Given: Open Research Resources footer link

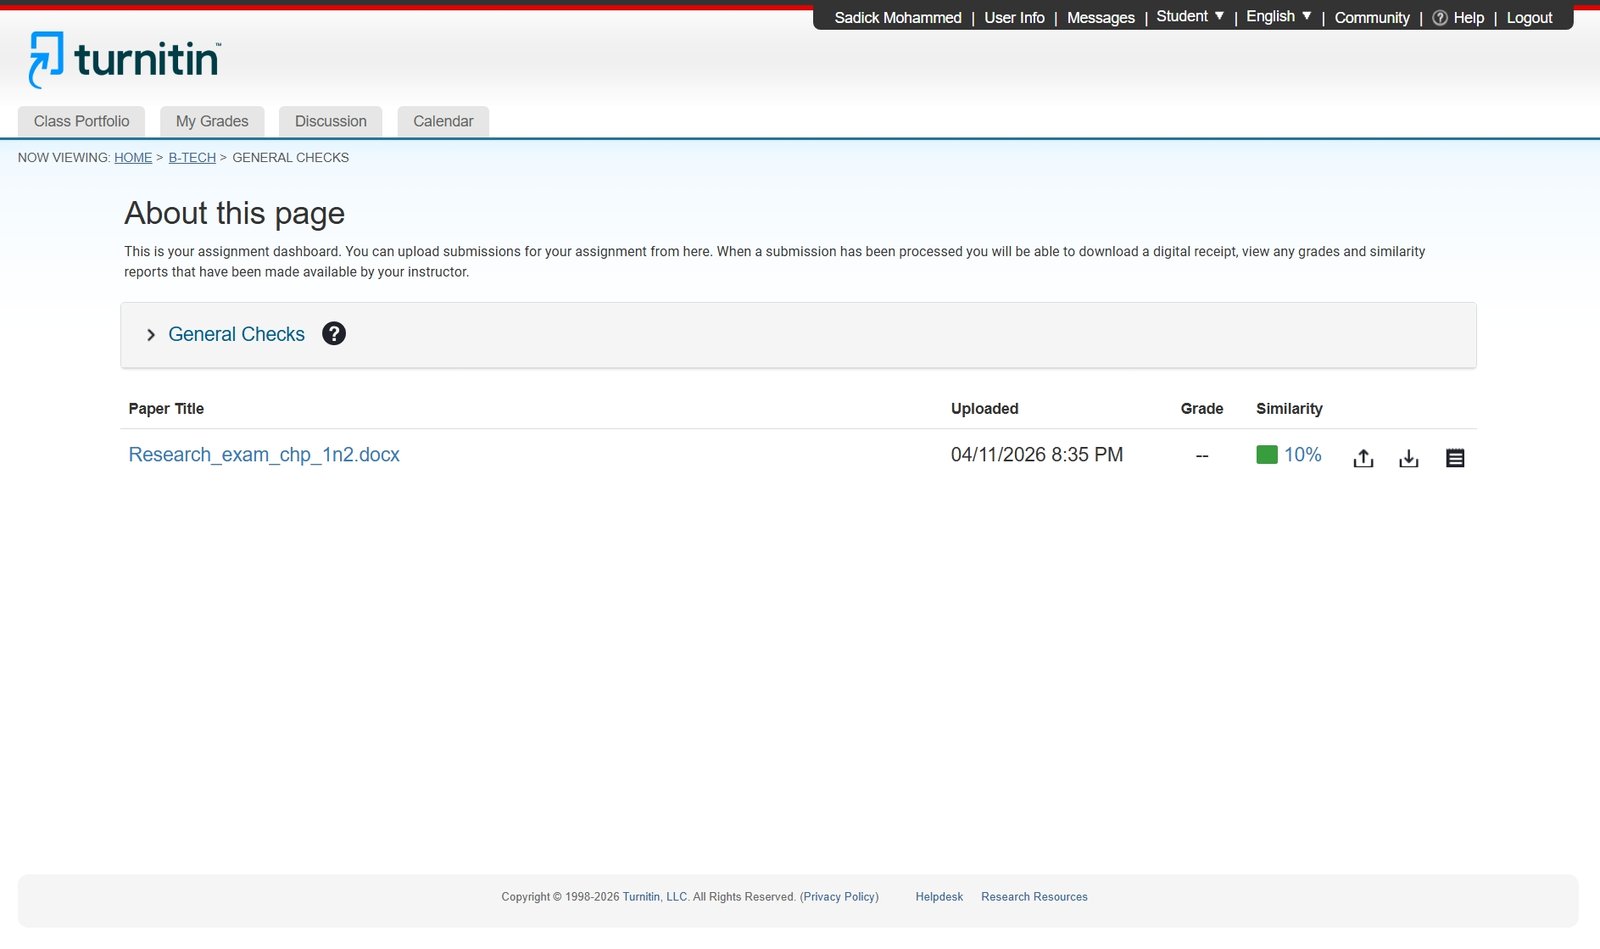Looking at the screenshot, I should 1034,897.
